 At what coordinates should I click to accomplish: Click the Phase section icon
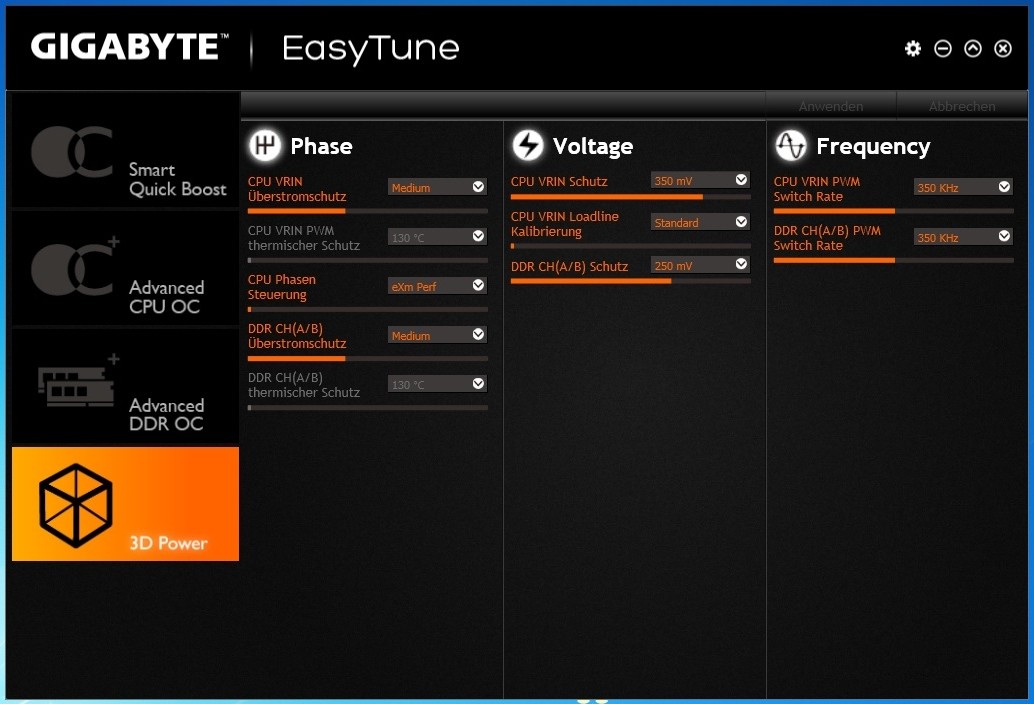coord(265,145)
